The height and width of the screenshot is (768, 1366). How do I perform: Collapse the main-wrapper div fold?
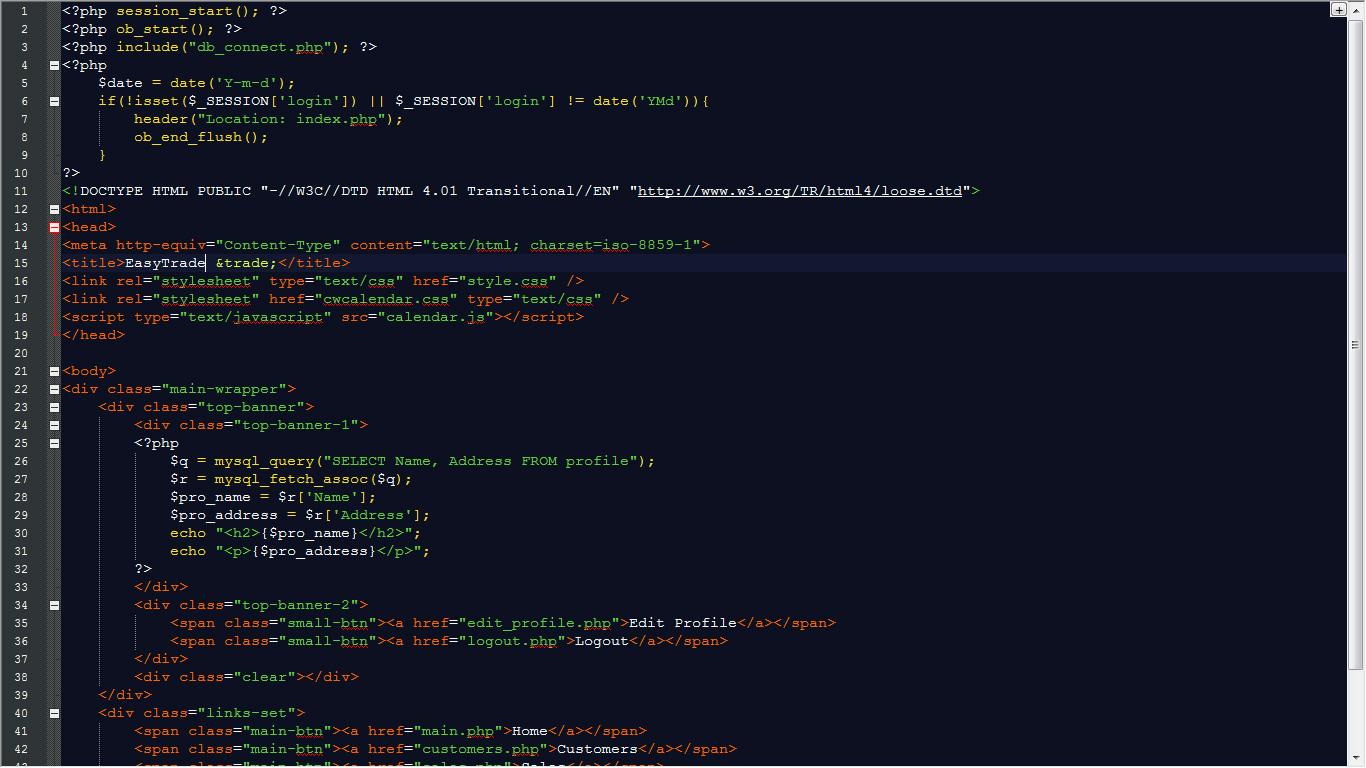coord(54,388)
